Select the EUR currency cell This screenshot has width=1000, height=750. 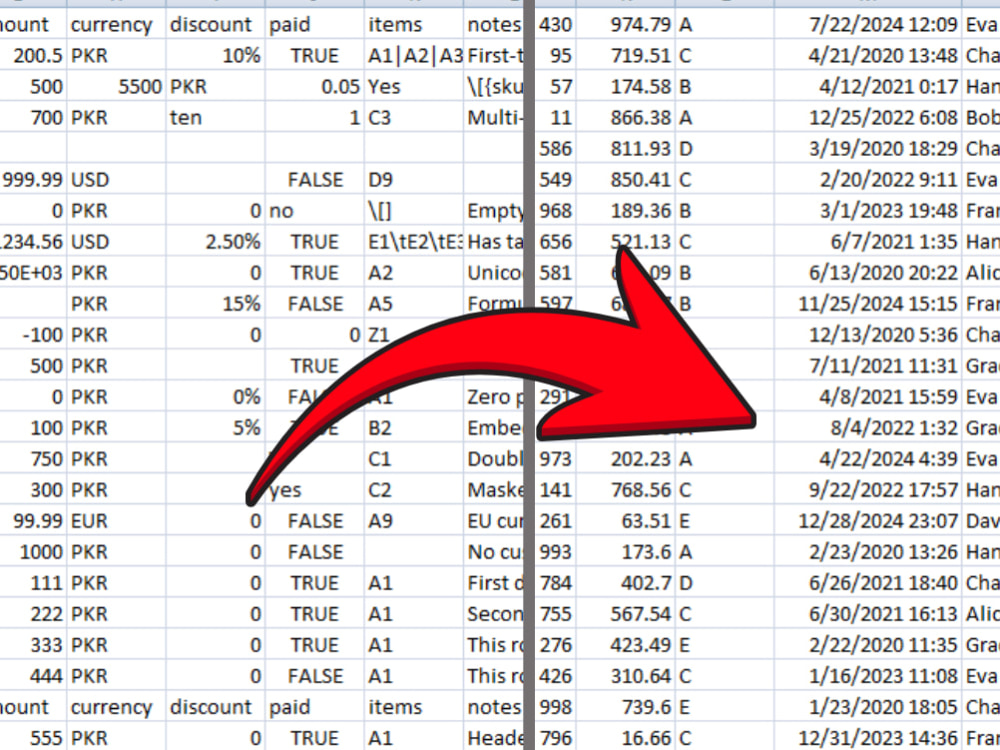116,521
